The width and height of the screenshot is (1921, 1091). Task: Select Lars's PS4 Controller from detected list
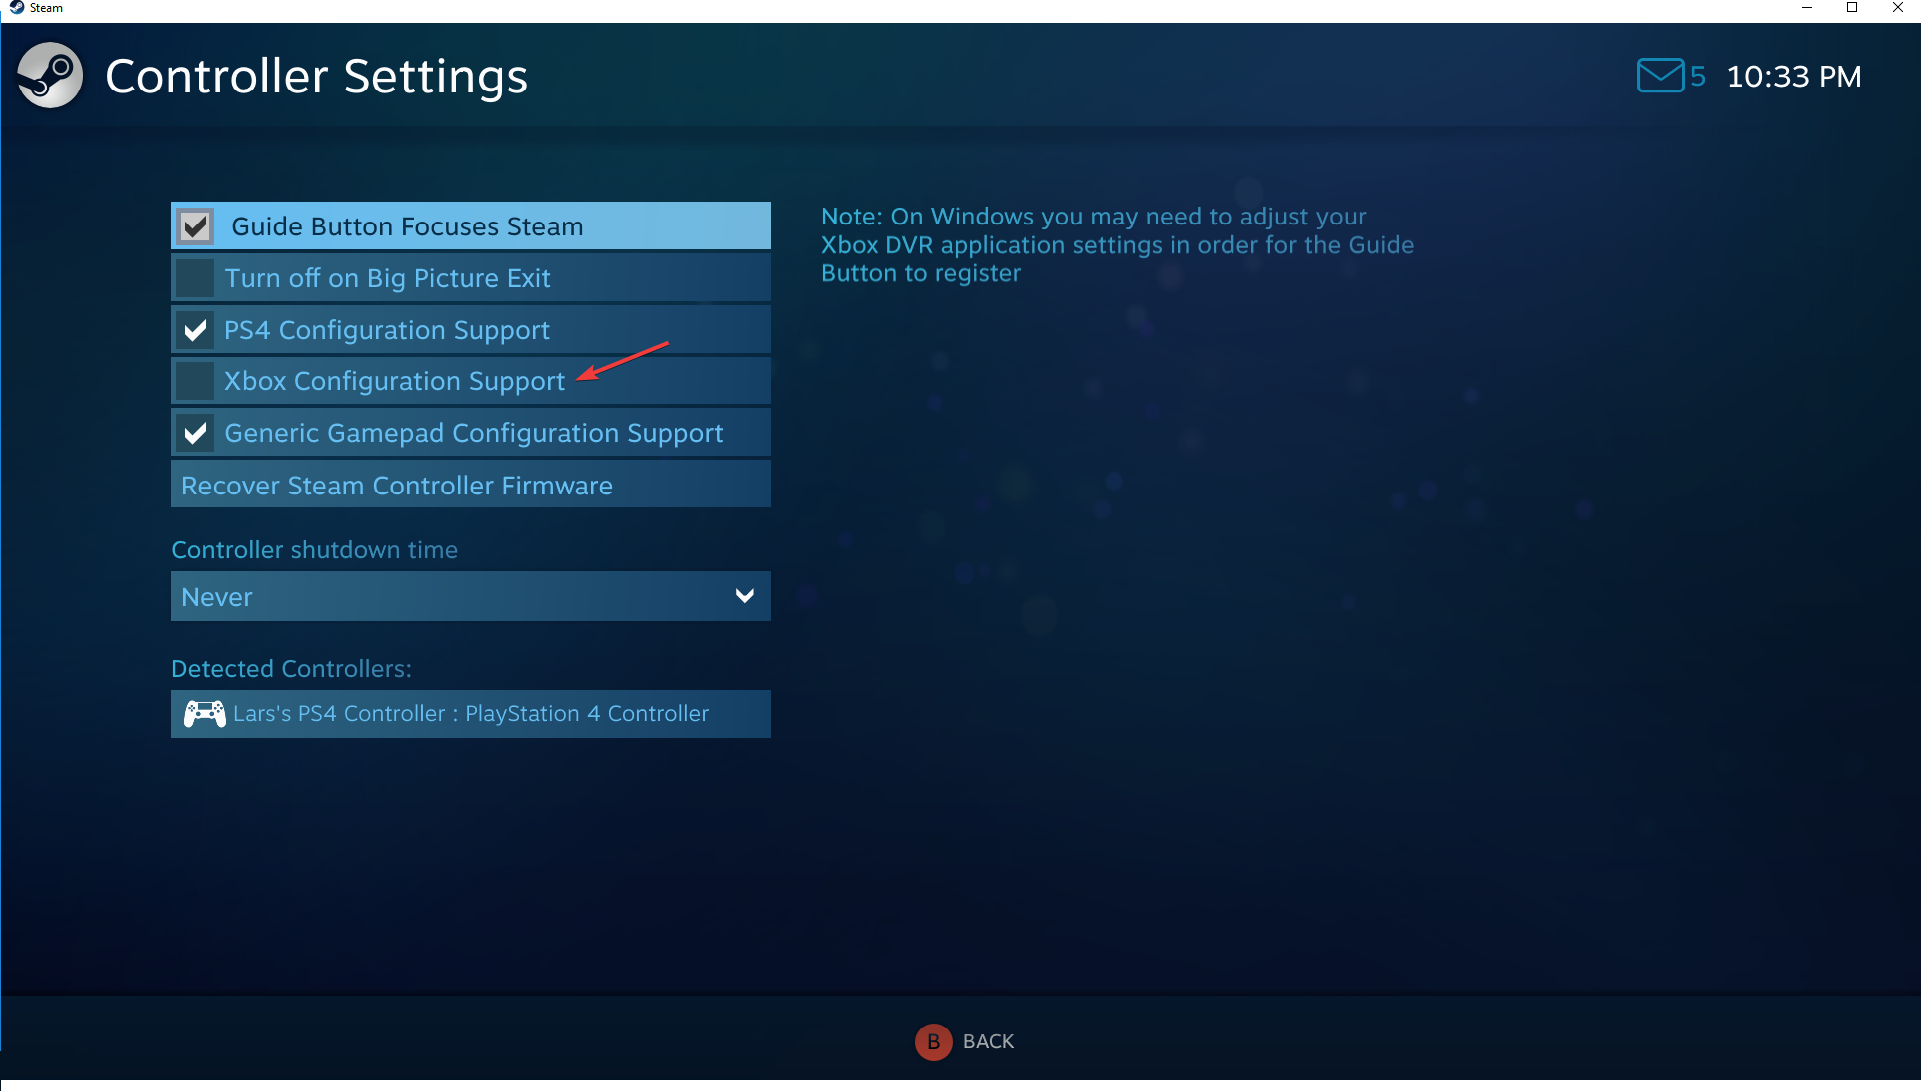tap(471, 714)
